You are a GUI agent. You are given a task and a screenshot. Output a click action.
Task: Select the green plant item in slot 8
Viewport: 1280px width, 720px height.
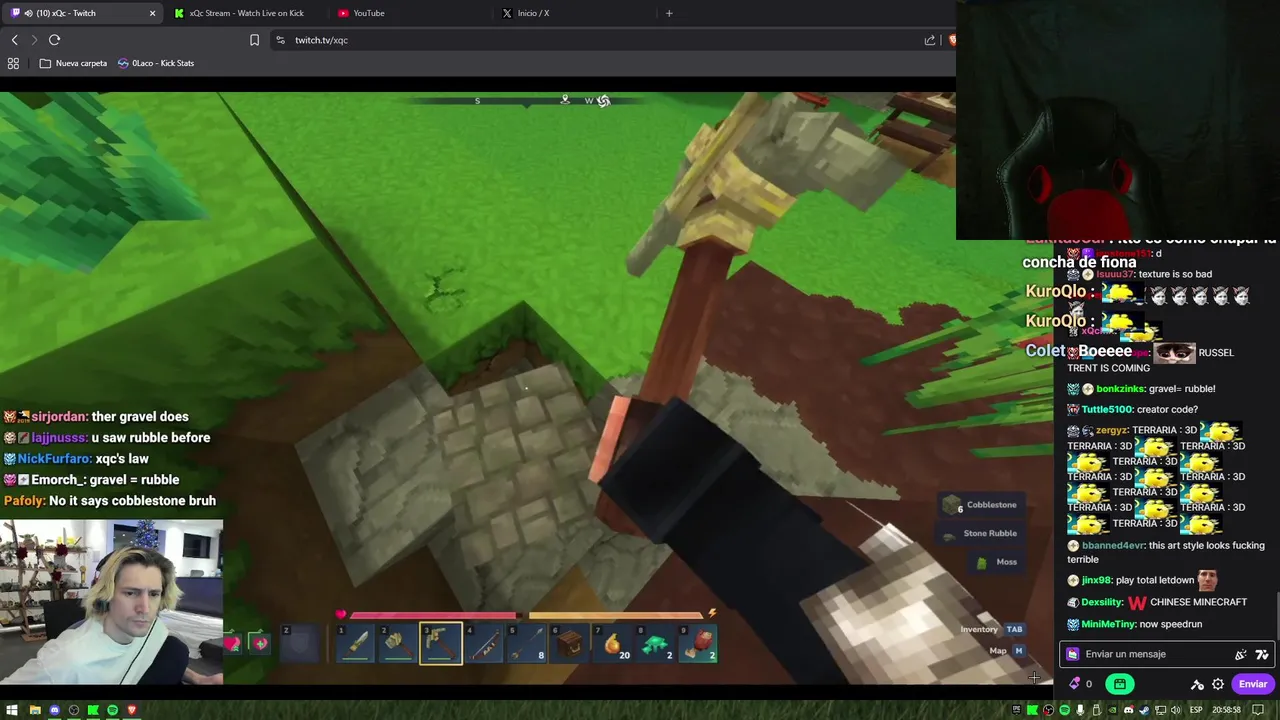click(x=656, y=643)
